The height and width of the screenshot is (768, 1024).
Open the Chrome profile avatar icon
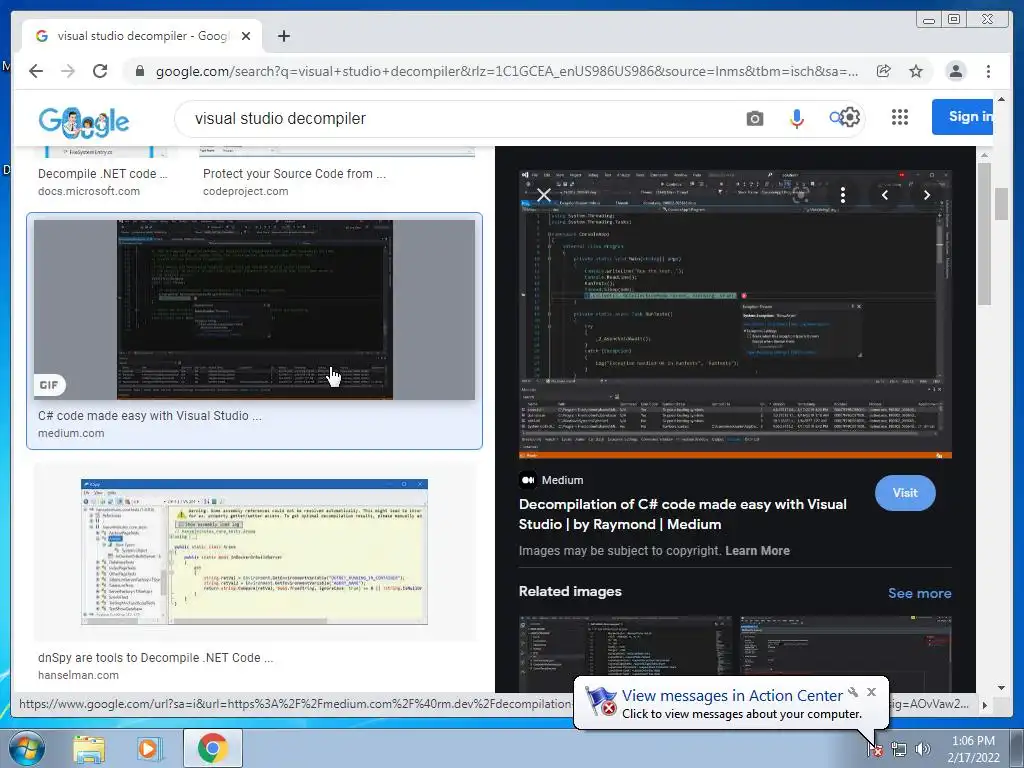tap(955, 71)
